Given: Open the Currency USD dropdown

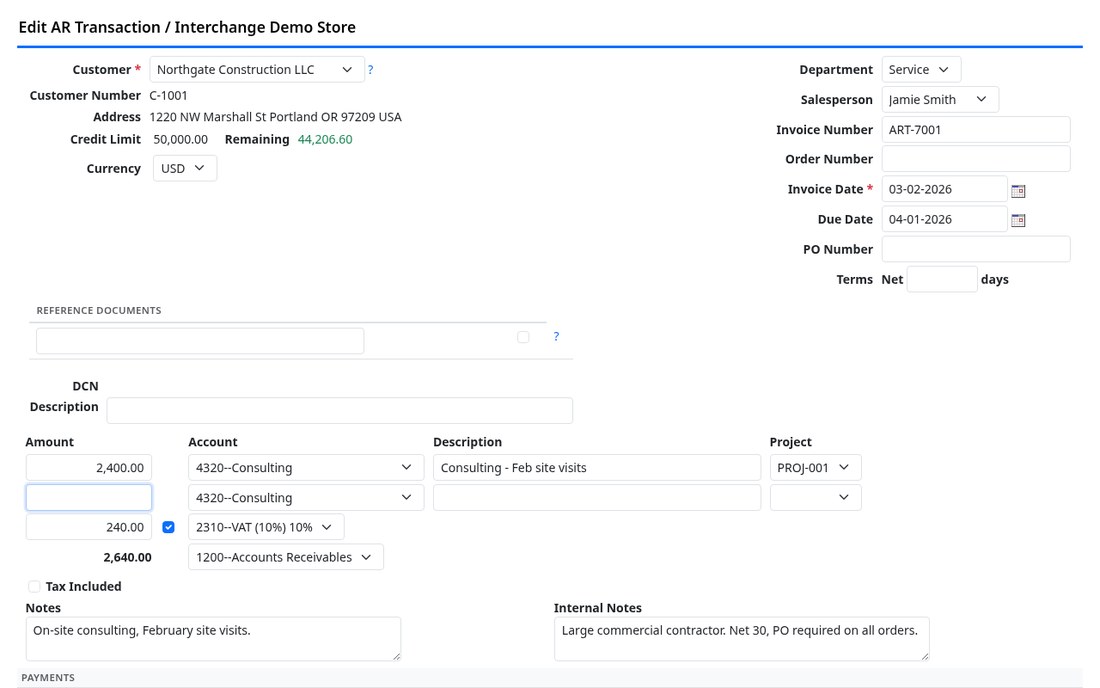Looking at the screenshot, I should tap(185, 168).
